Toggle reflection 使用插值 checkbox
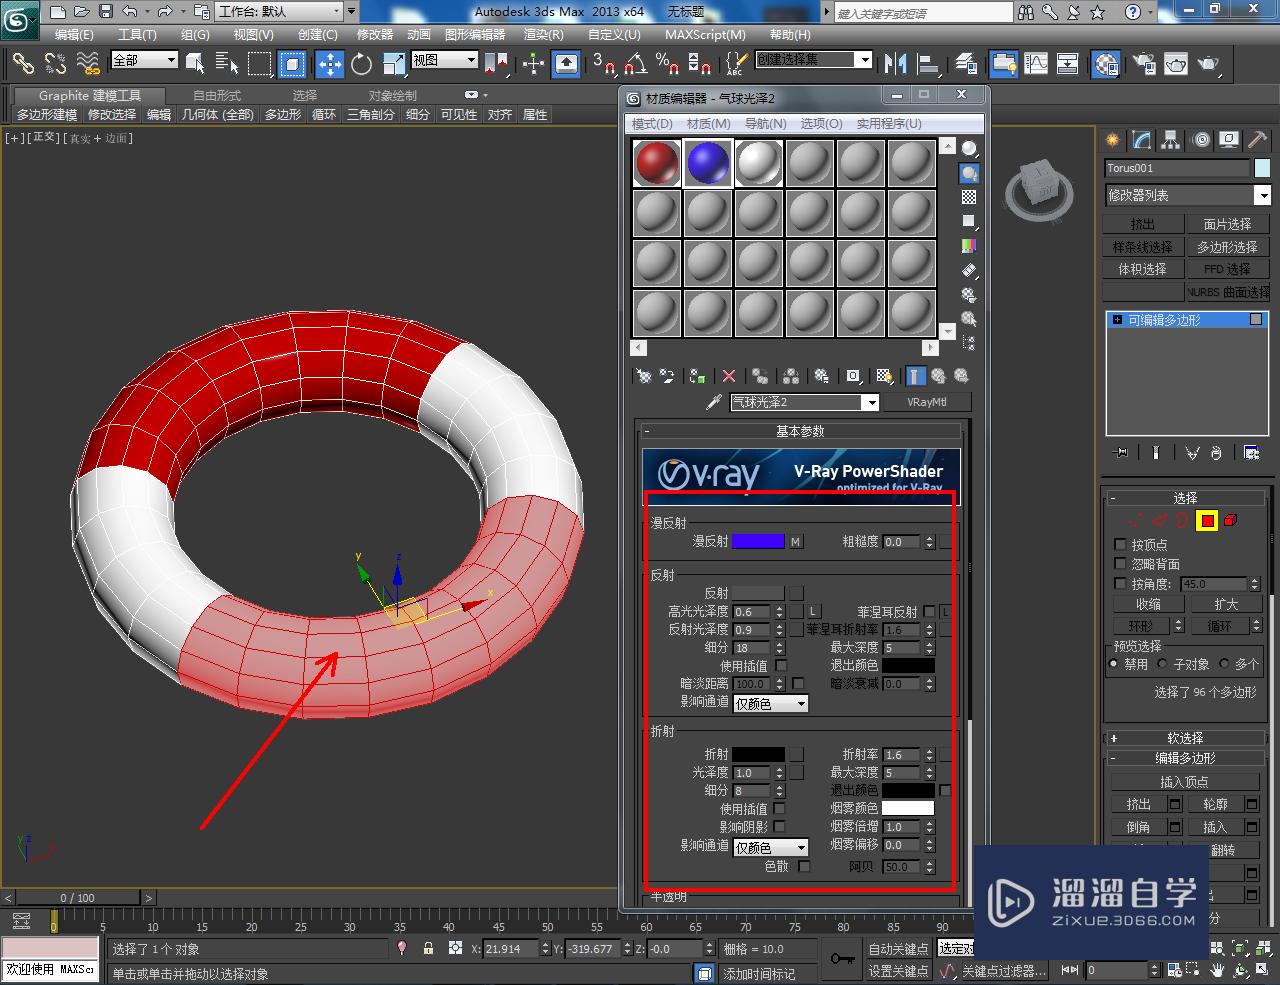 [781, 665]
